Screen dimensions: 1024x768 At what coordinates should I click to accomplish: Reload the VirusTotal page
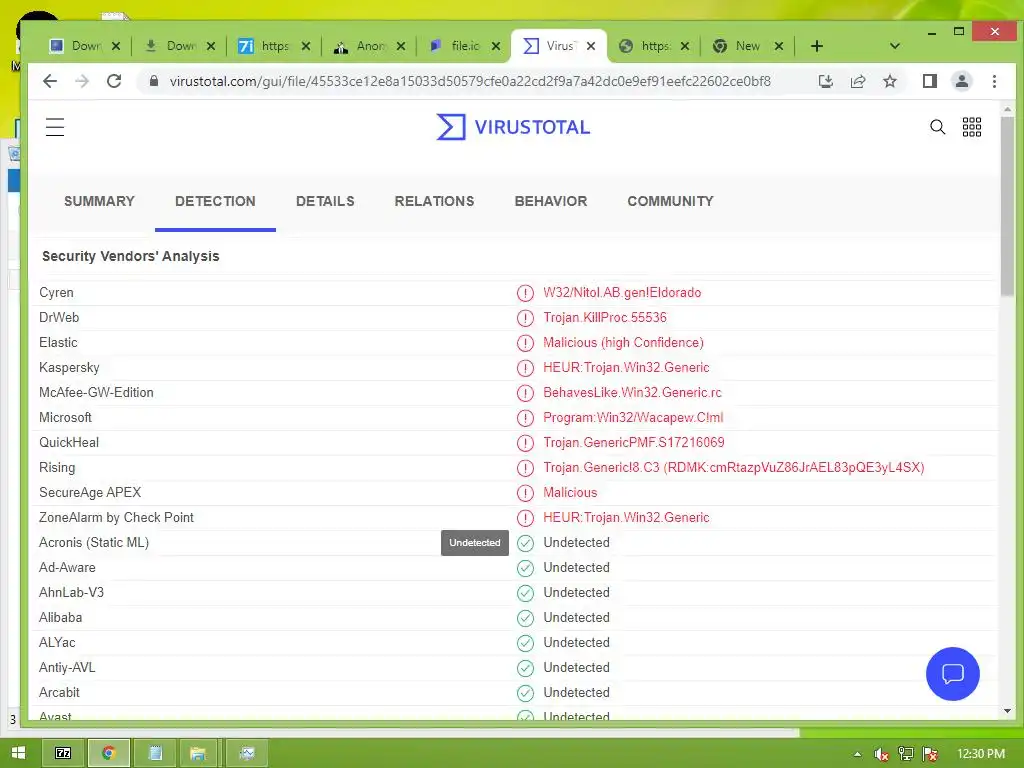[114, 81]
